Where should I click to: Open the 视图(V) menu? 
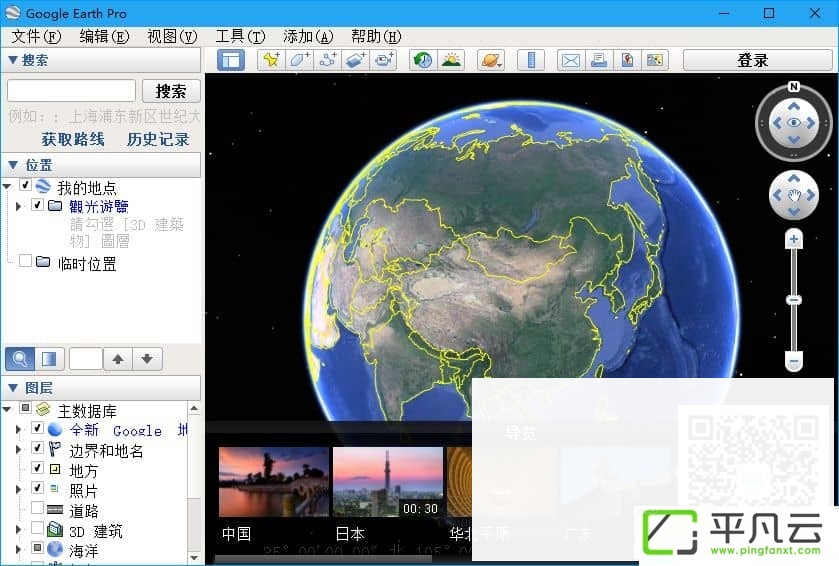pos(172,36)
